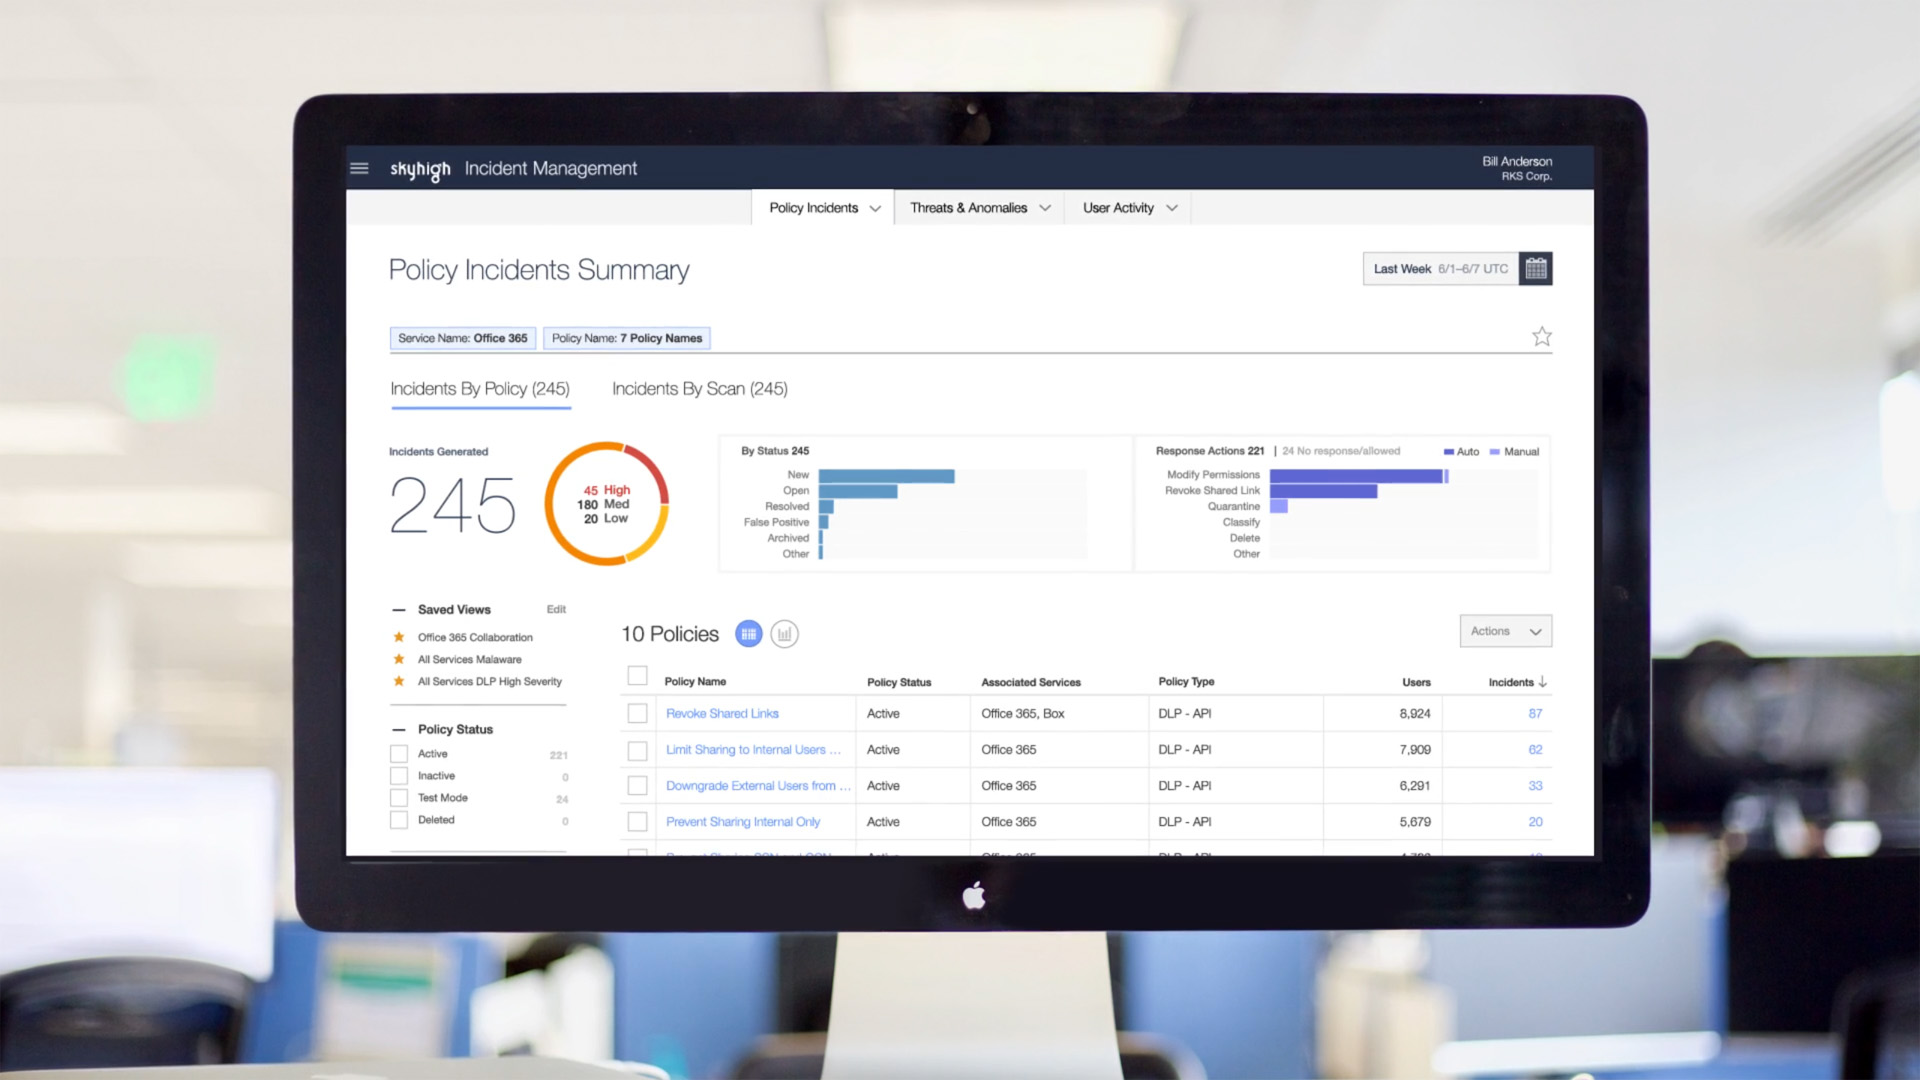Open the hamburger navigation menu

pyautogui.click(x=359, y=168)
